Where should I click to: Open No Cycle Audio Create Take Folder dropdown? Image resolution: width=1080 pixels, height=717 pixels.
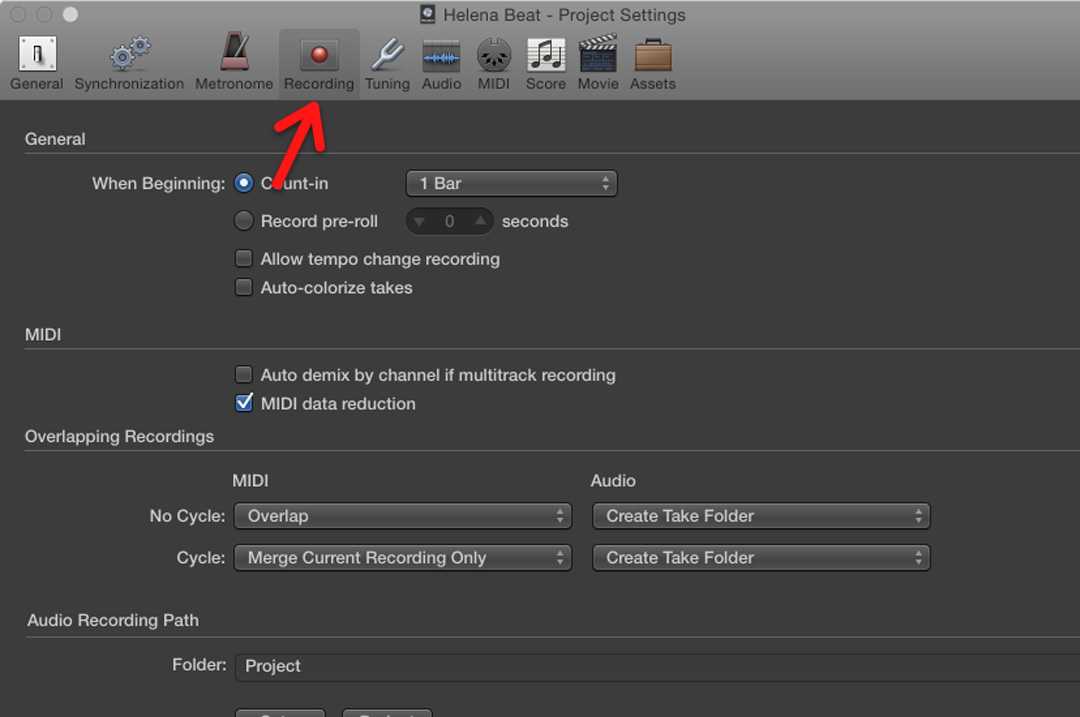coord(761,516)
